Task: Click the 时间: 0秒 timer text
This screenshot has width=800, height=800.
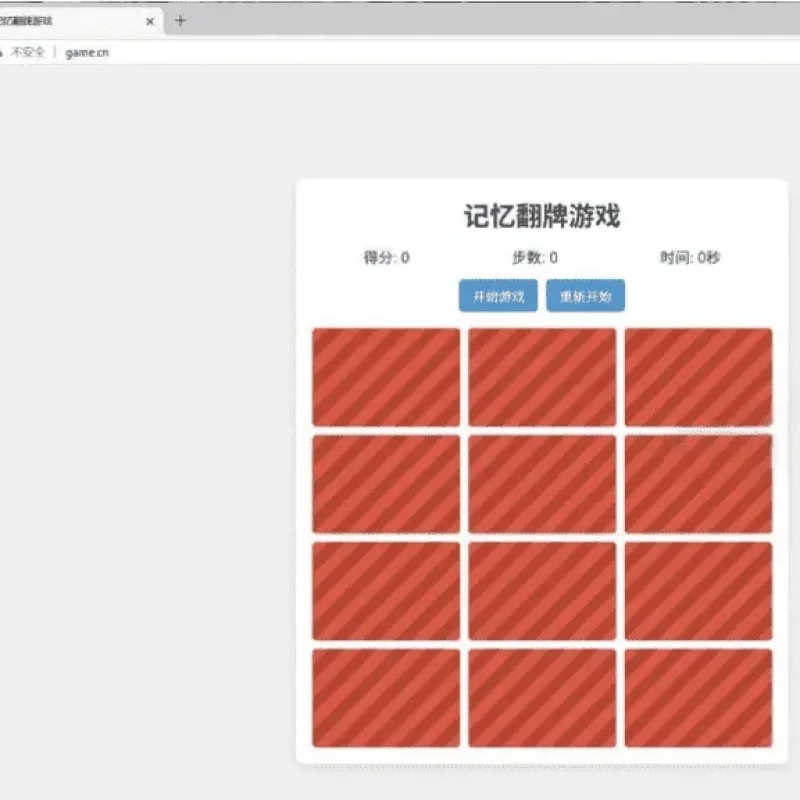Action: pos(690,258)
